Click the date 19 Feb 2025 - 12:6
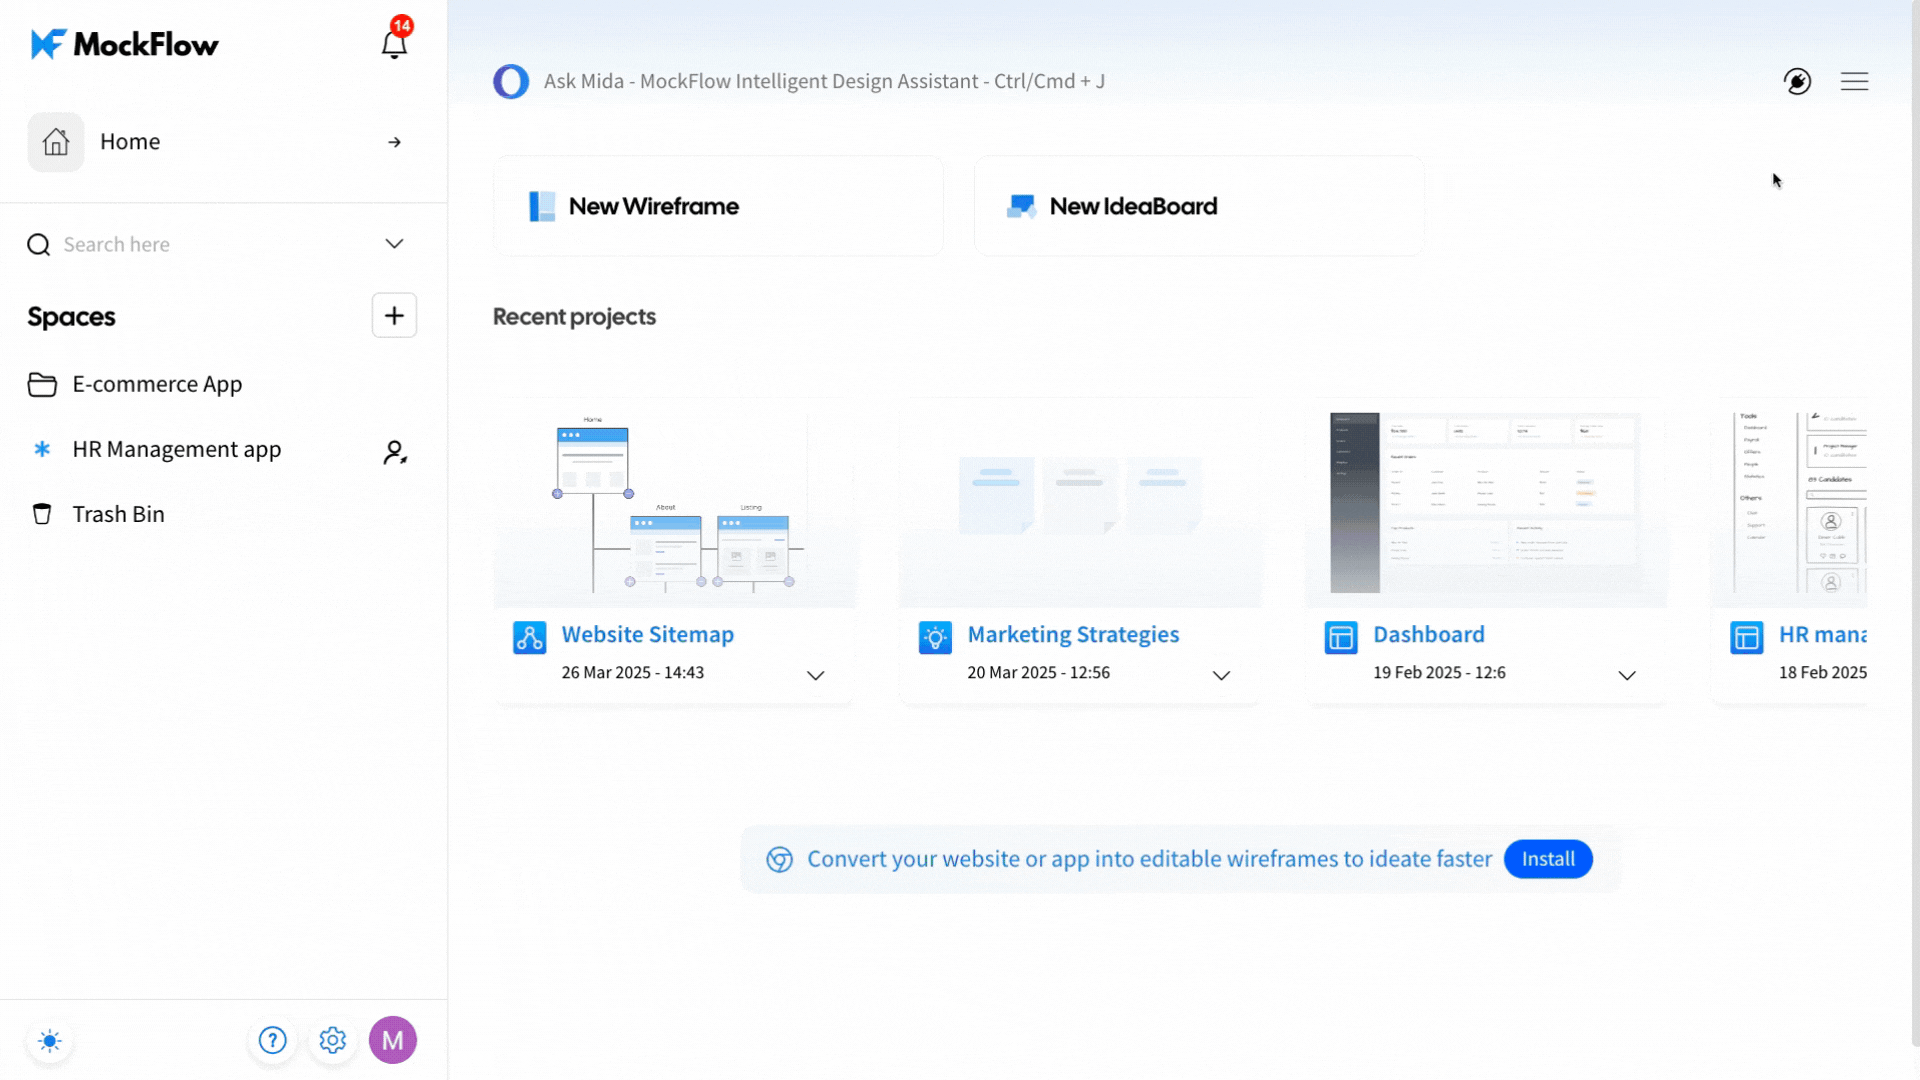 point(1439,672)
